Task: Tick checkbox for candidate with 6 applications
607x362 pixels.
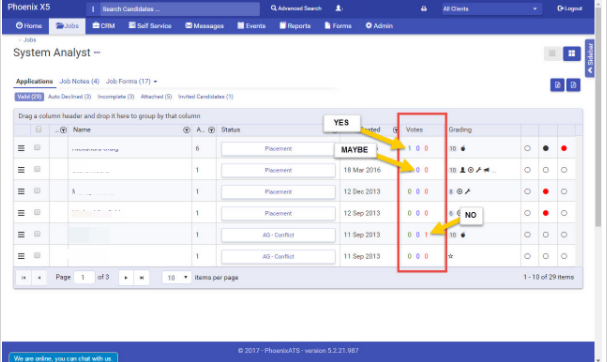Action: pyautogui.click(x=37, y=148)
